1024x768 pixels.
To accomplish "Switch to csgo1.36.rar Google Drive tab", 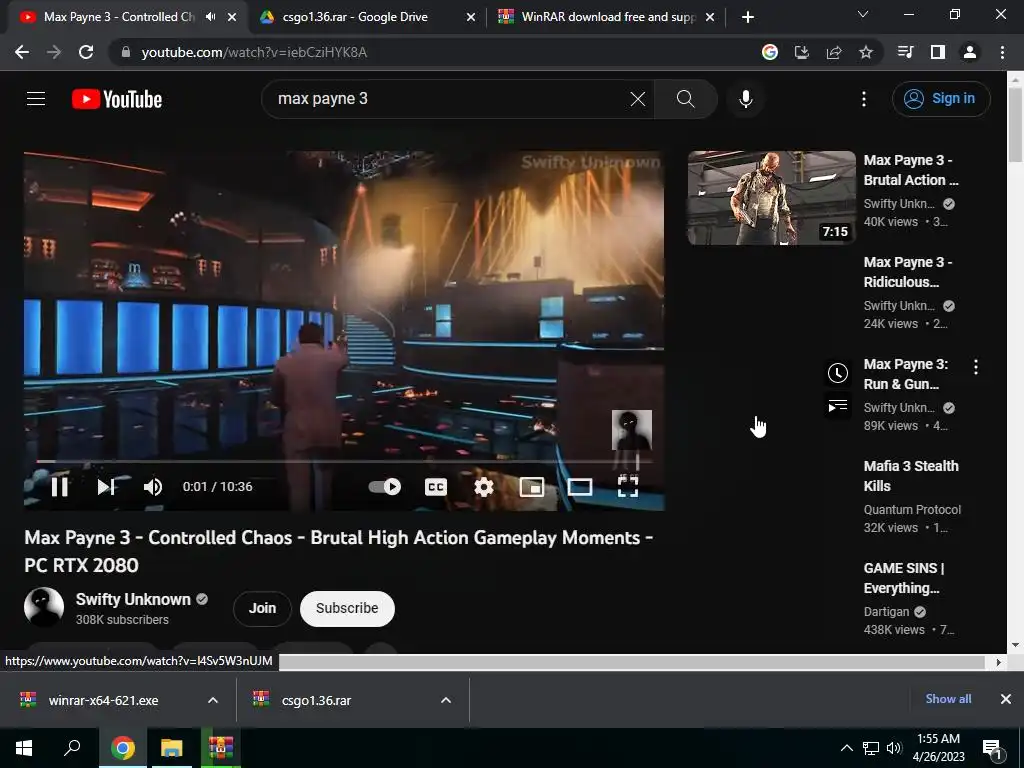I will coord(355,17).
